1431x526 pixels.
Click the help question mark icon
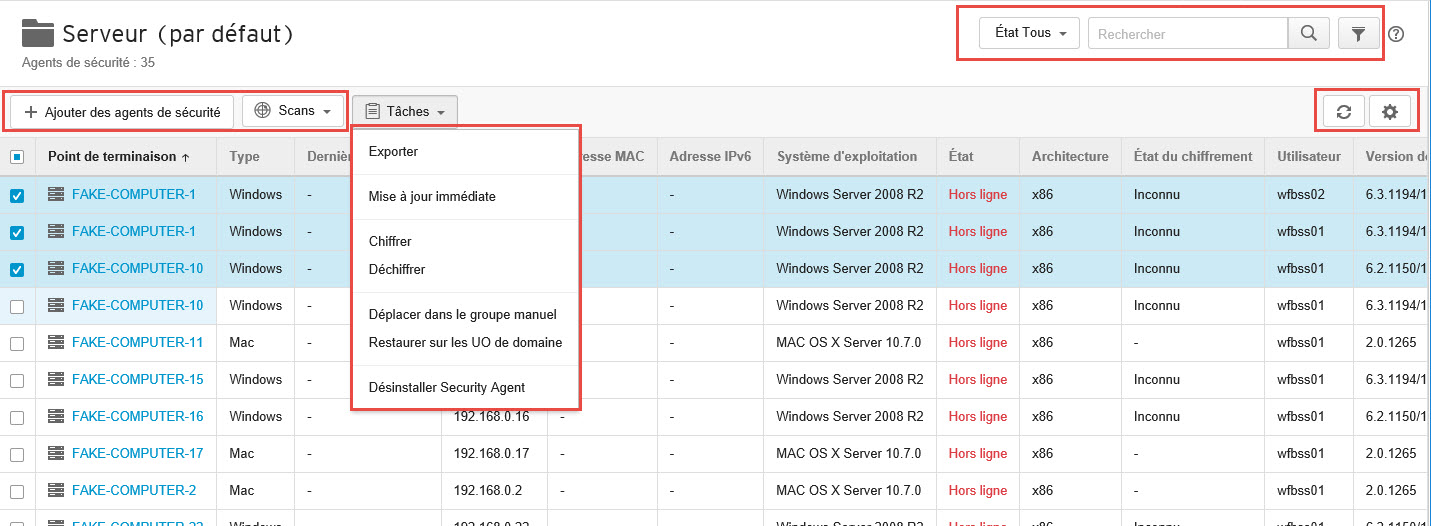[1397, 34]
